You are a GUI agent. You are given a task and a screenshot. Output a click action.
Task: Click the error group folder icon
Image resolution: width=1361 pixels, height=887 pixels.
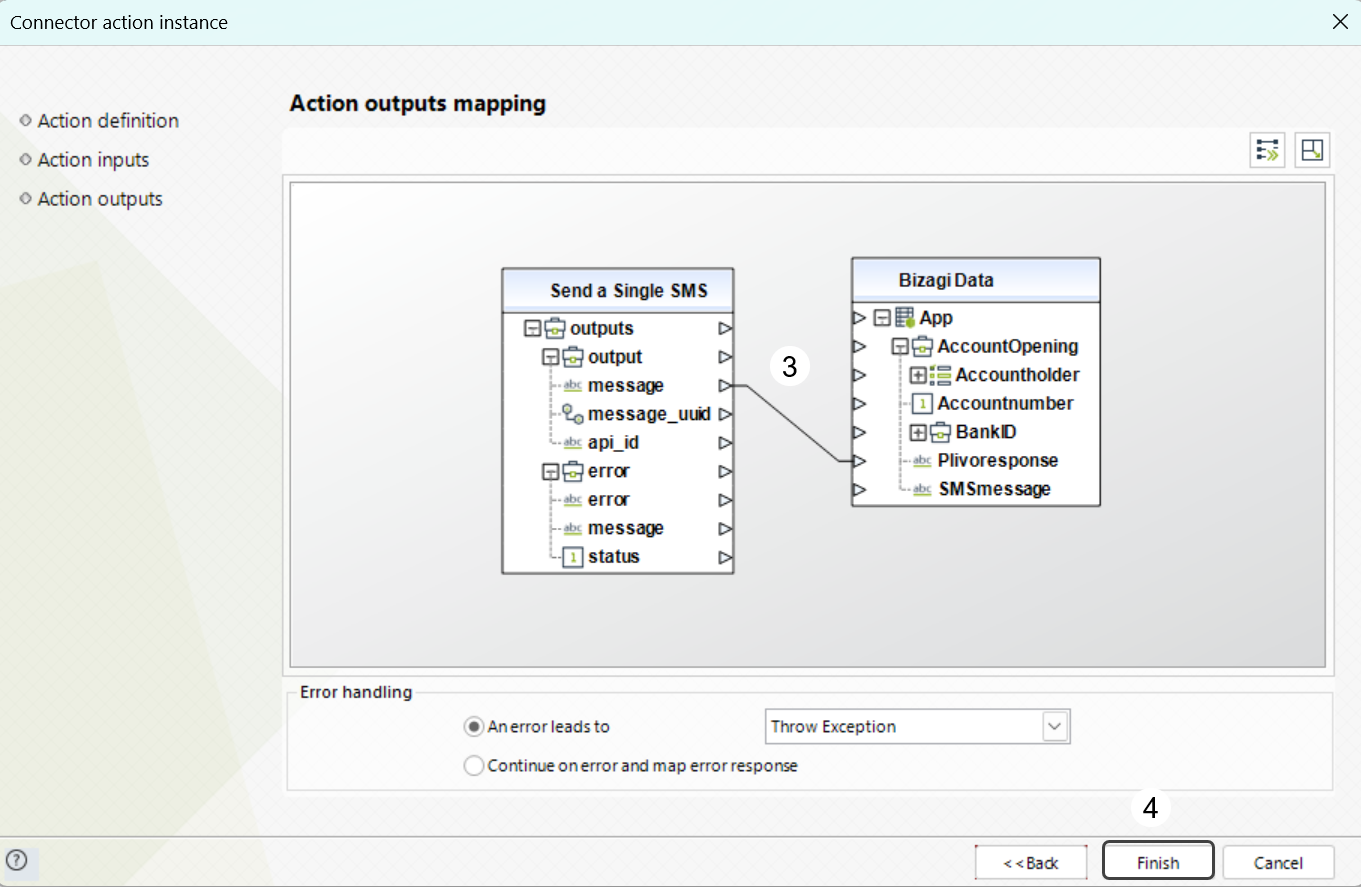(x=573, y=471)
